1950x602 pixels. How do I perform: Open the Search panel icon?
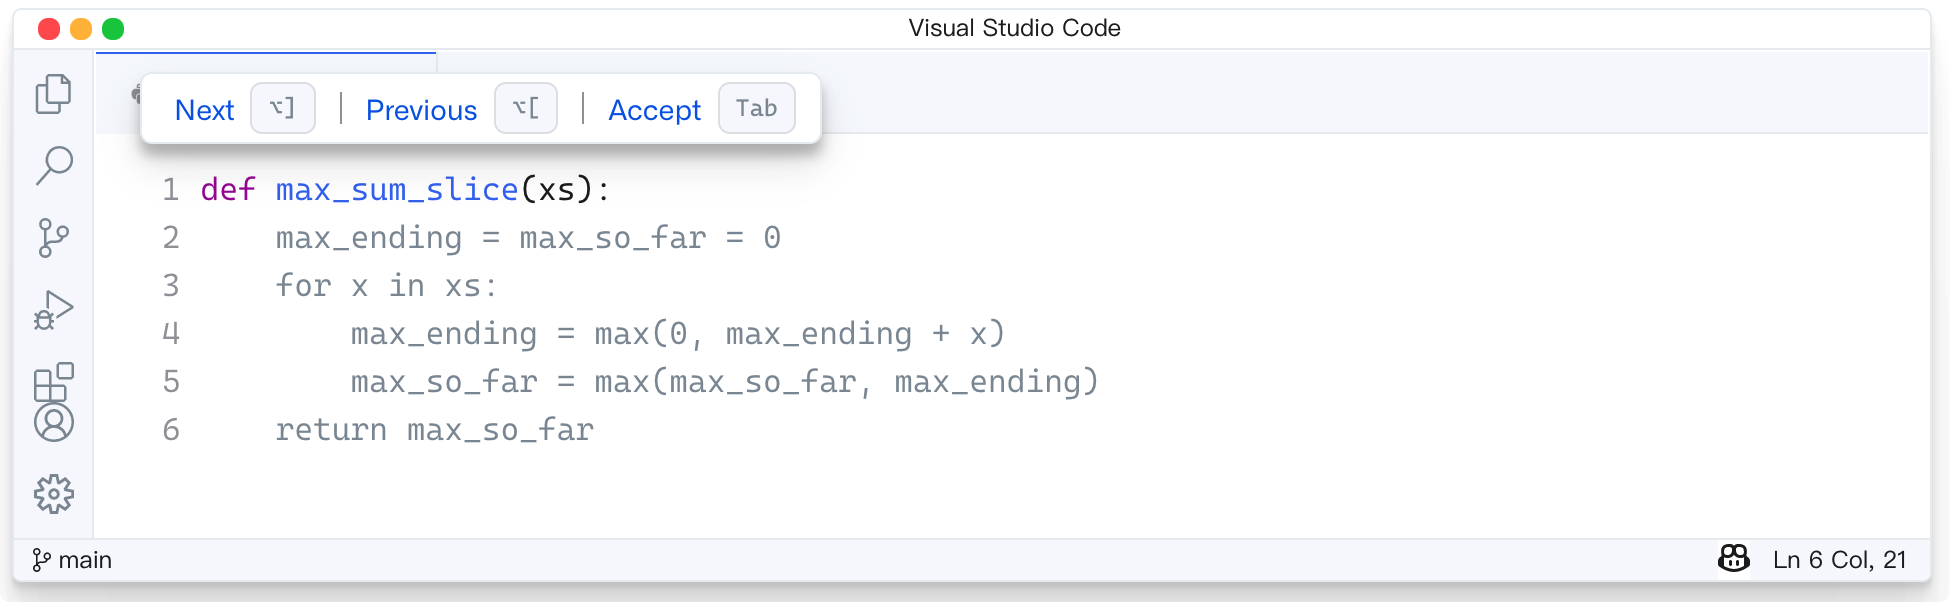pos(54,166)
